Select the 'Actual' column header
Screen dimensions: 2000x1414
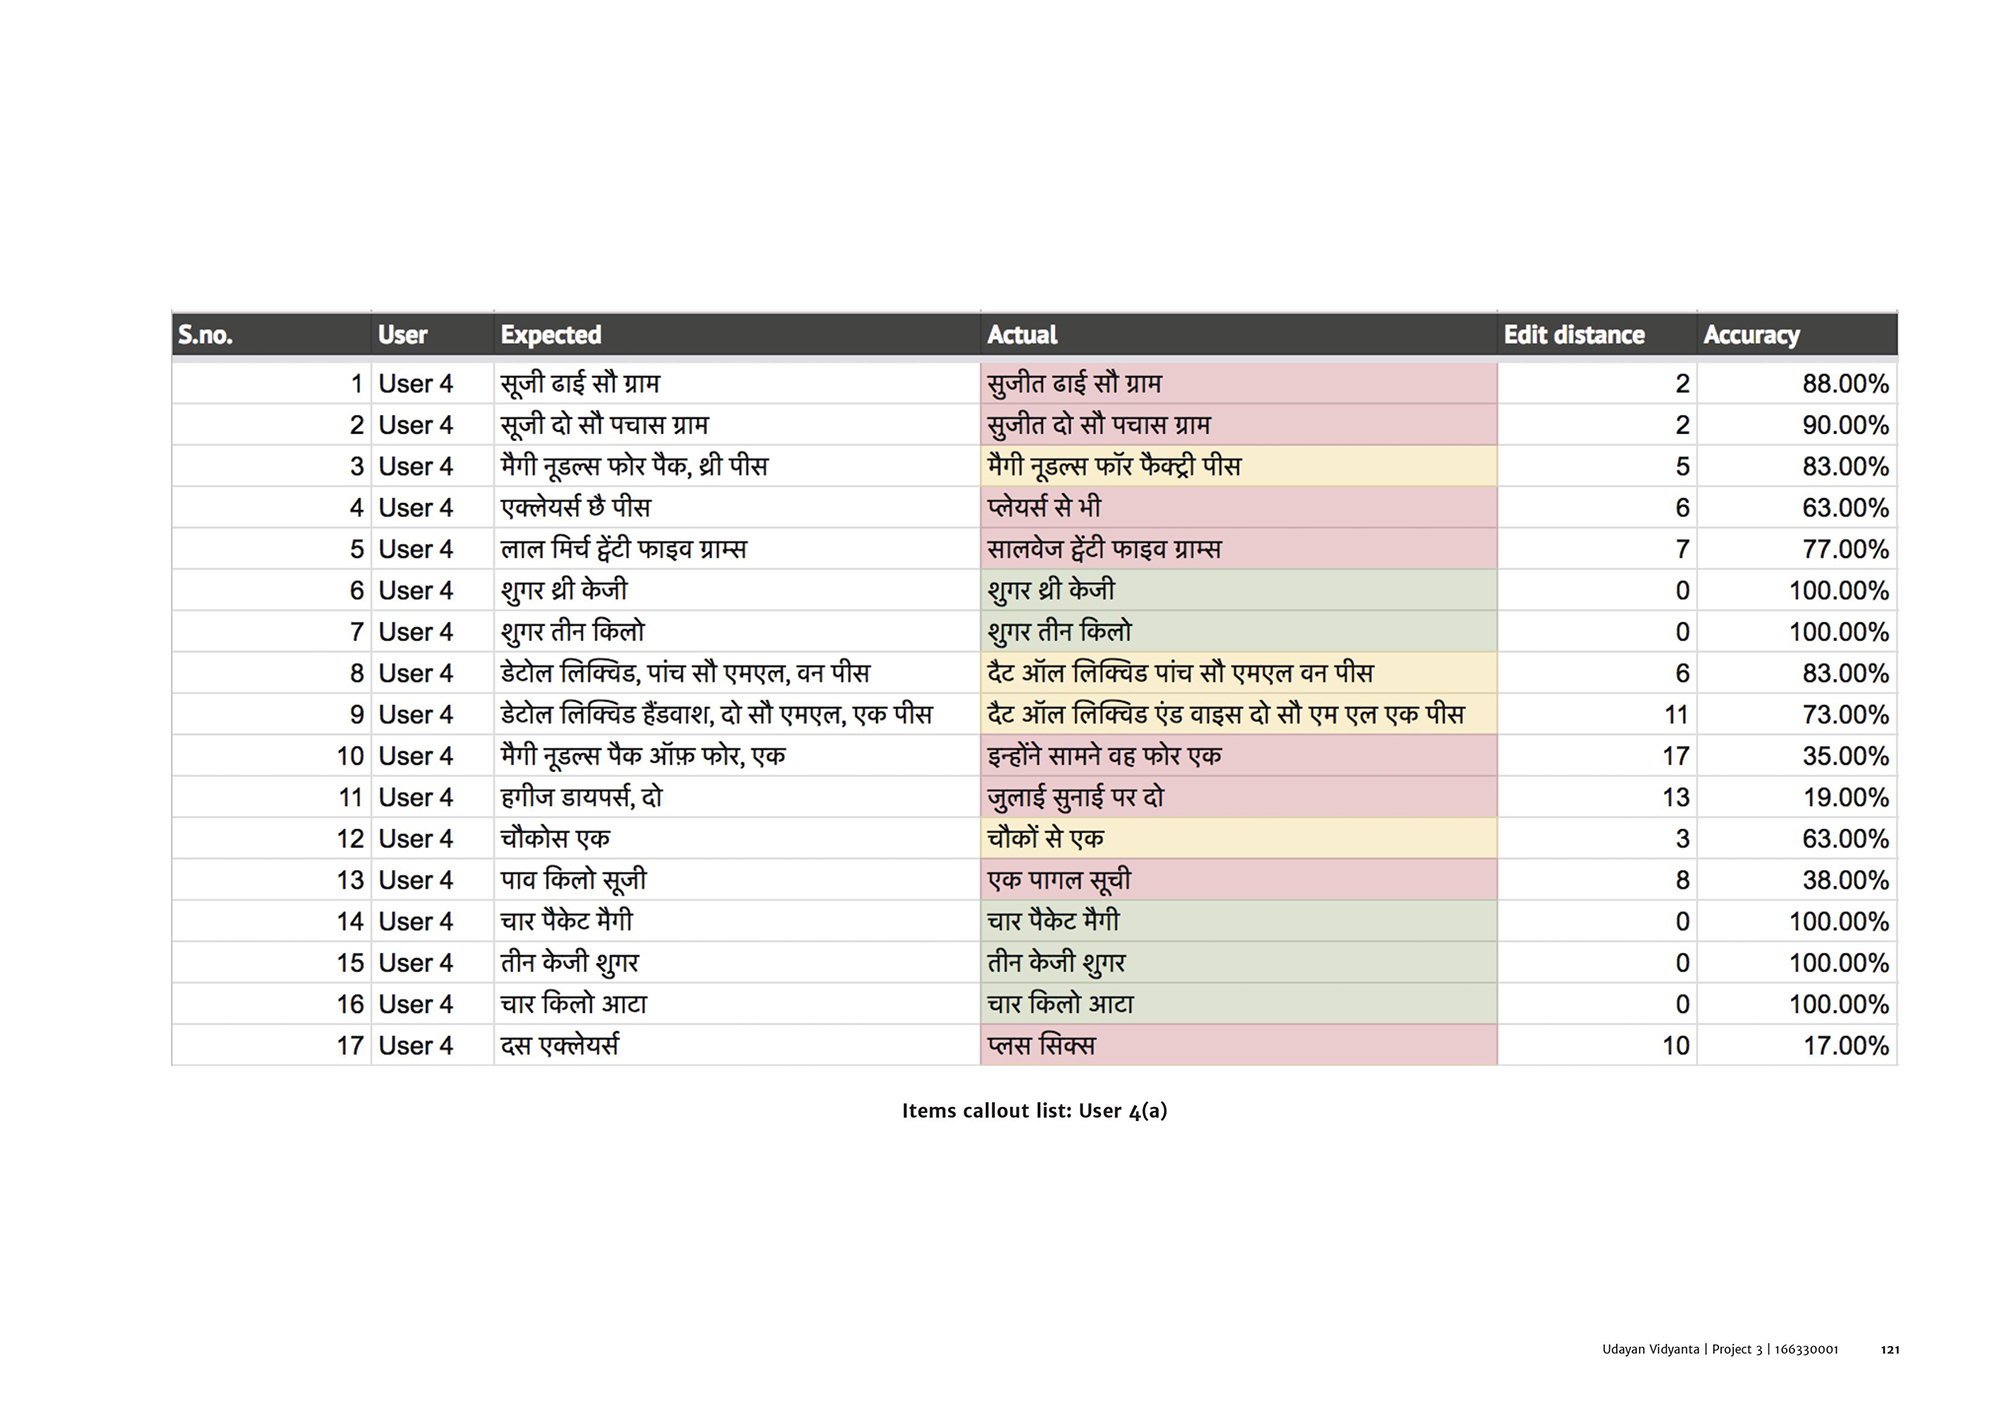1022,335
